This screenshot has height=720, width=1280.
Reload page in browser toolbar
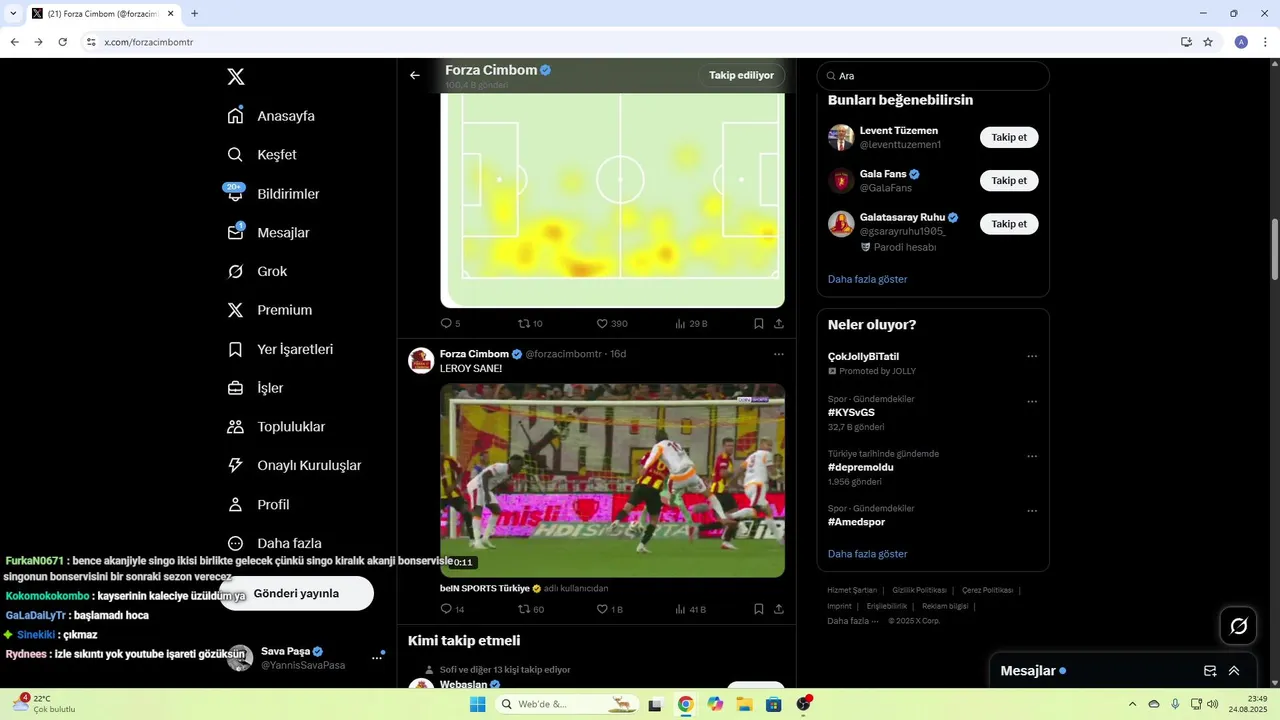pyautogui.click(x=62, y=42)
